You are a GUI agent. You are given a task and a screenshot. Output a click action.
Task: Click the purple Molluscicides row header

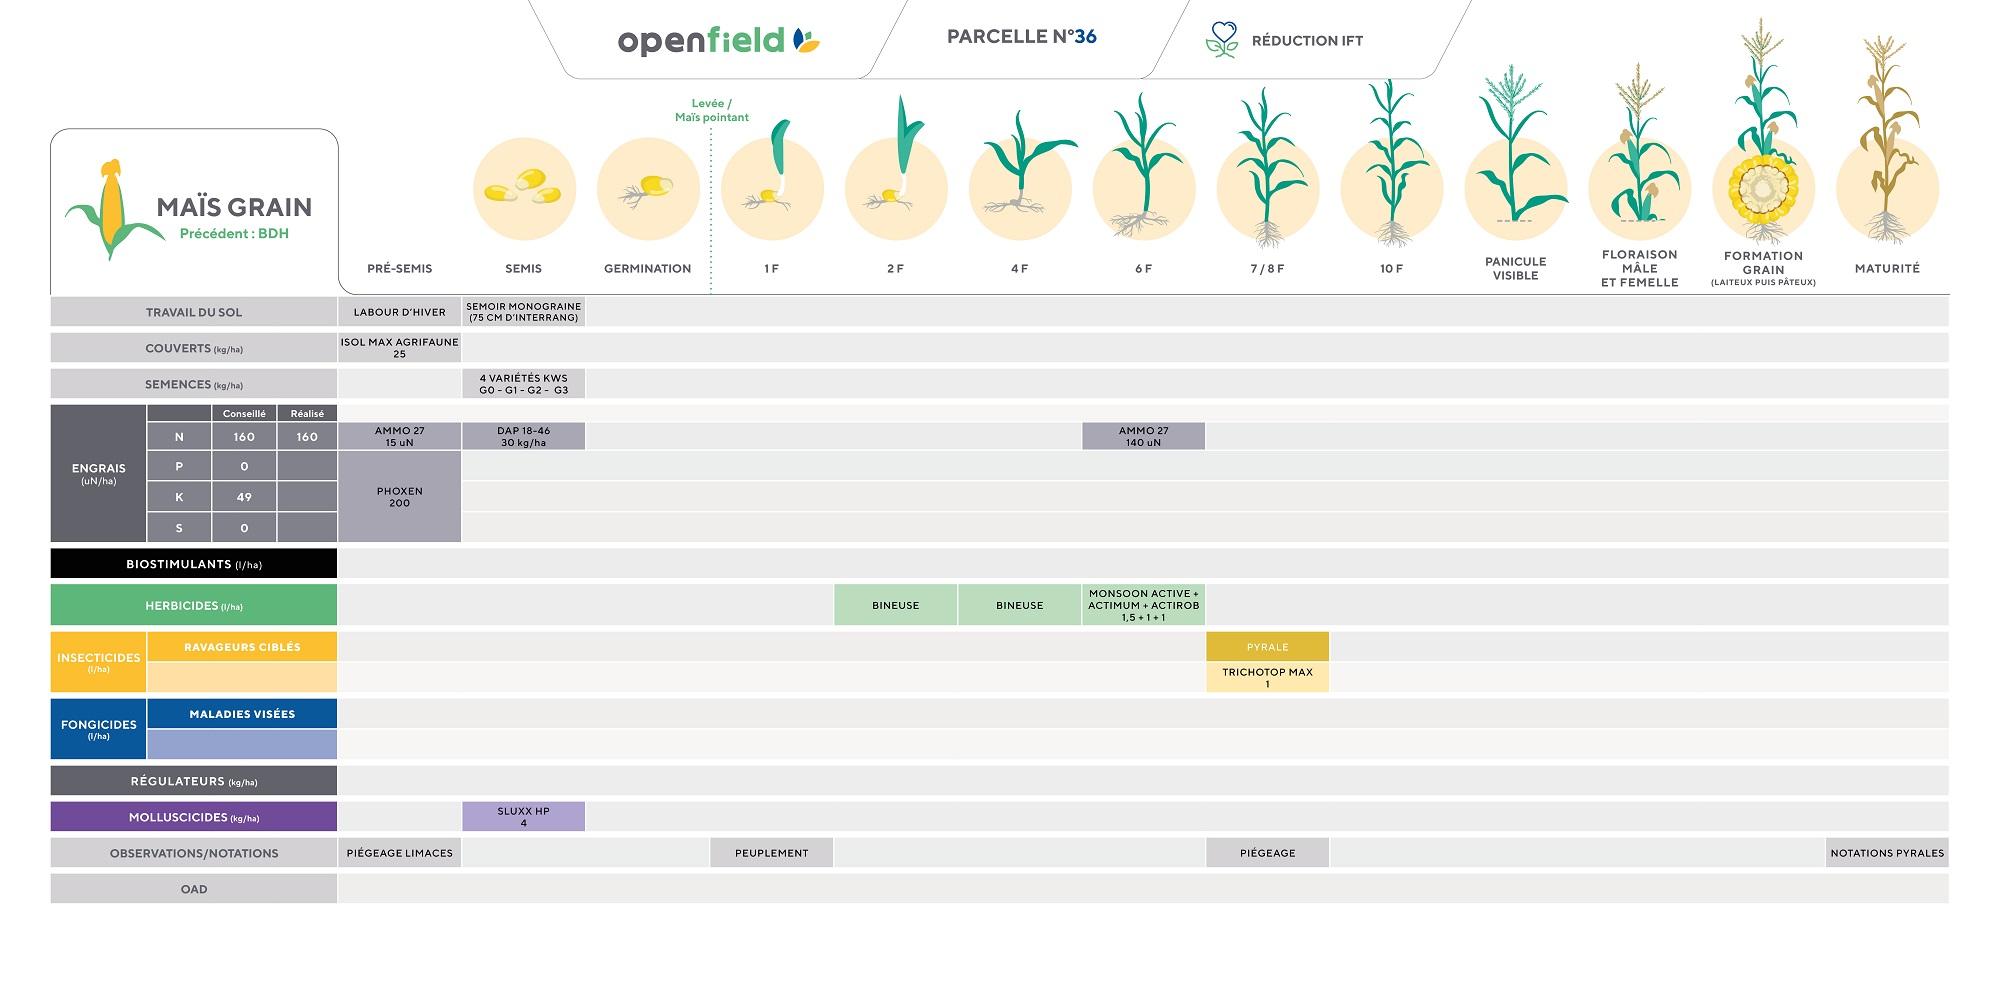(x=194, y=817)
